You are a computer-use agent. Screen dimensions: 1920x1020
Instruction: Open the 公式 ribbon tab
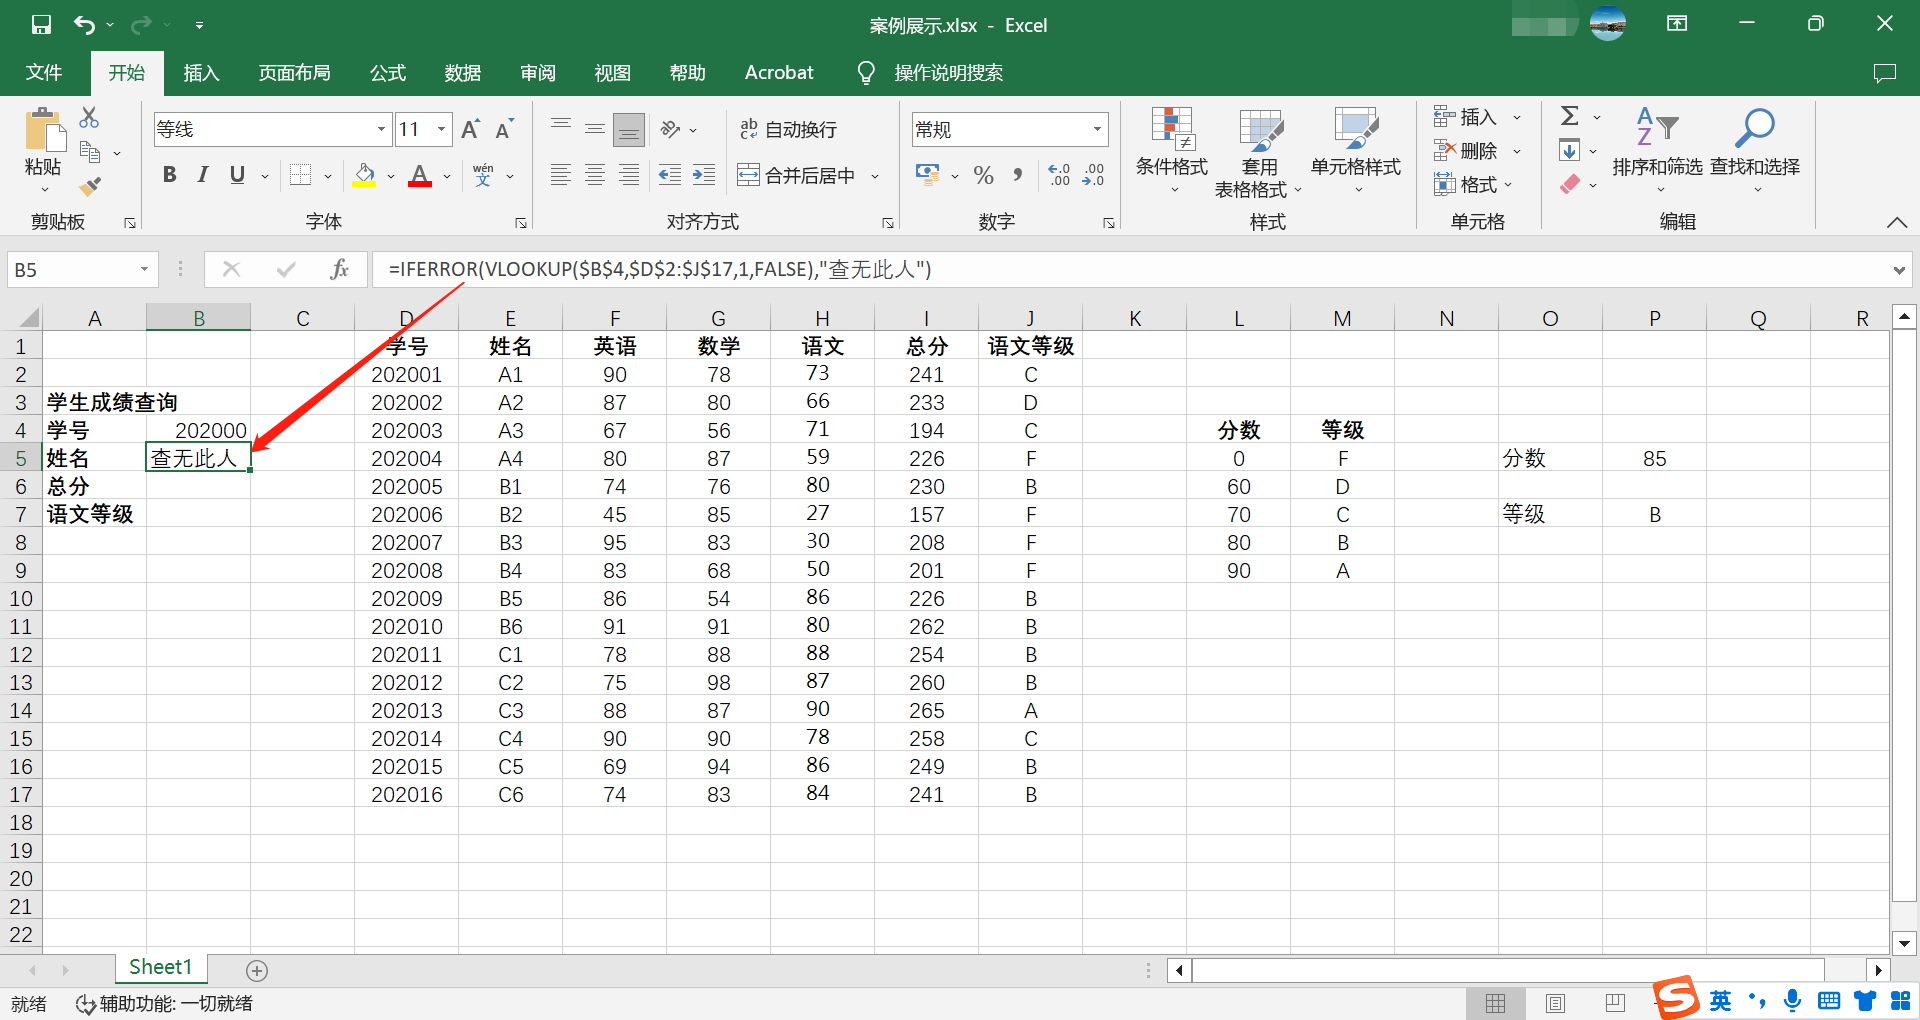coord(387,72)
